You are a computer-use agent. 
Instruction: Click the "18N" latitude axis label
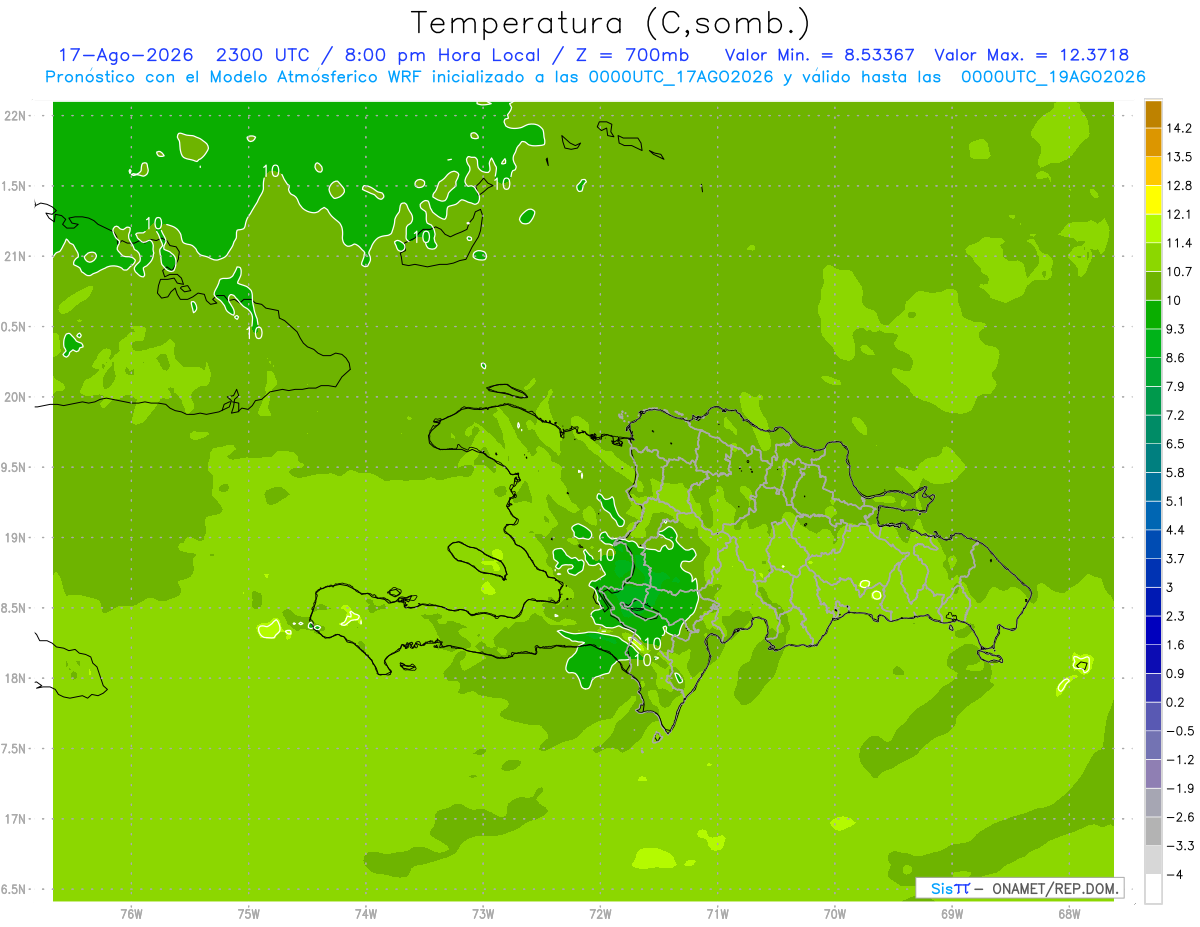pyautogui.click(x=16, y=679)
